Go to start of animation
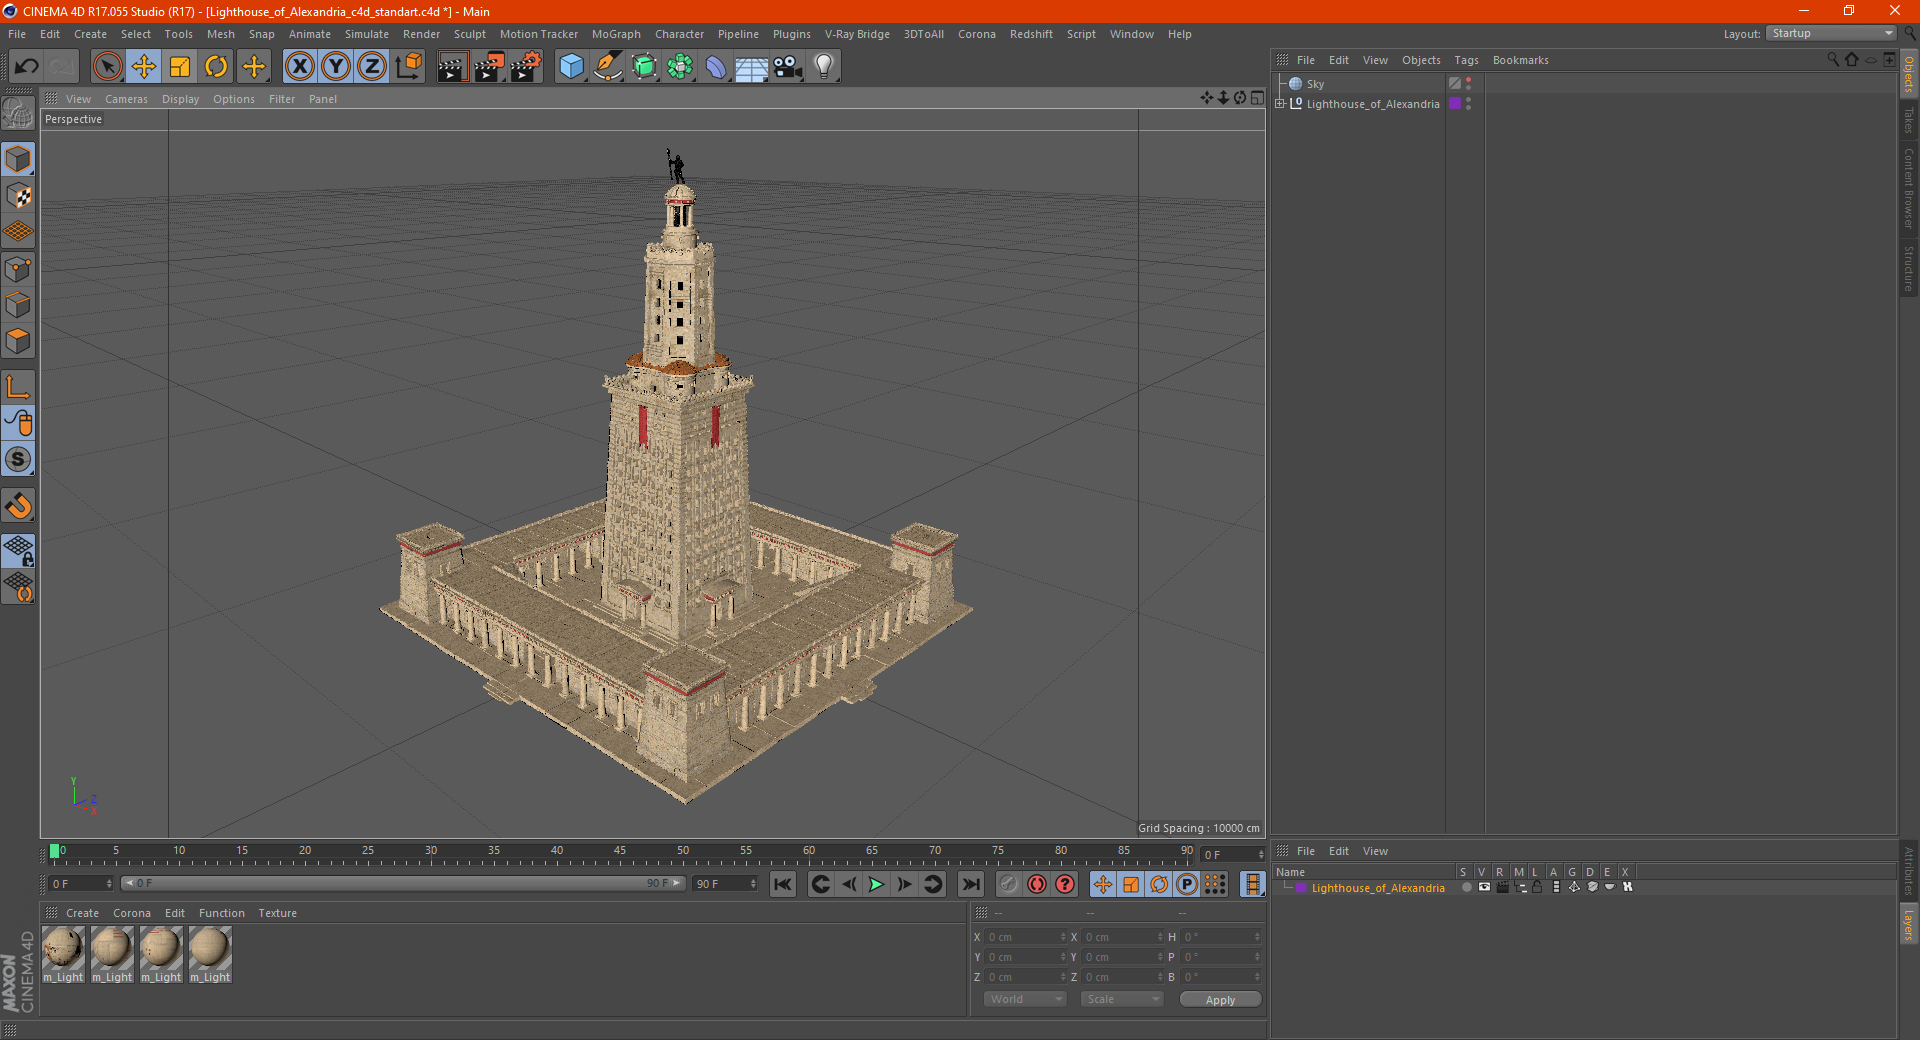 (x=783, y=884)
